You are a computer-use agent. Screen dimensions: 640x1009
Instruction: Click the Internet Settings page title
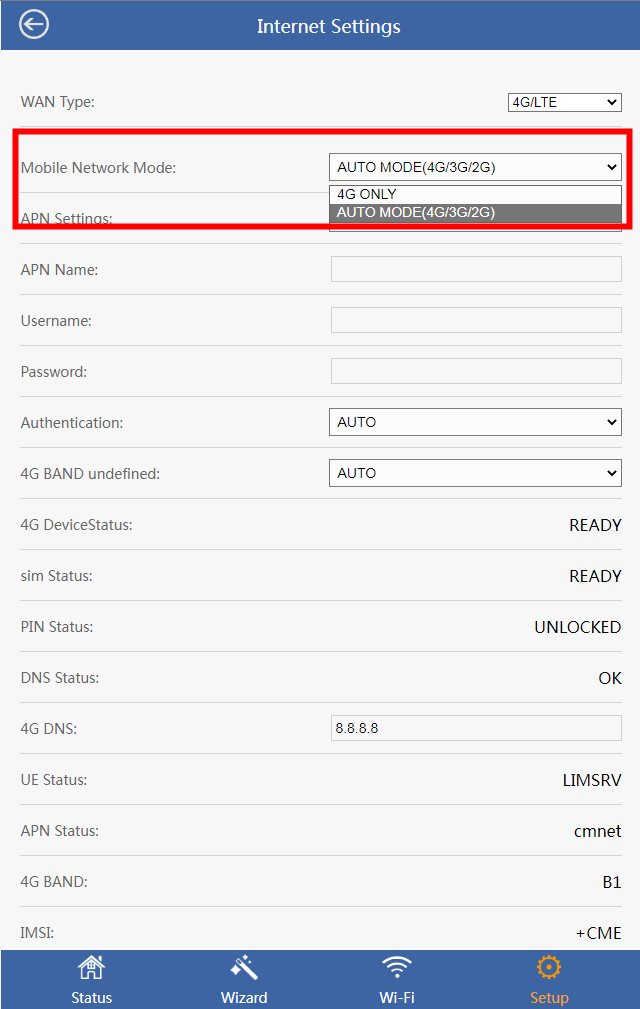pyautogui.click(x=328, y=26)
